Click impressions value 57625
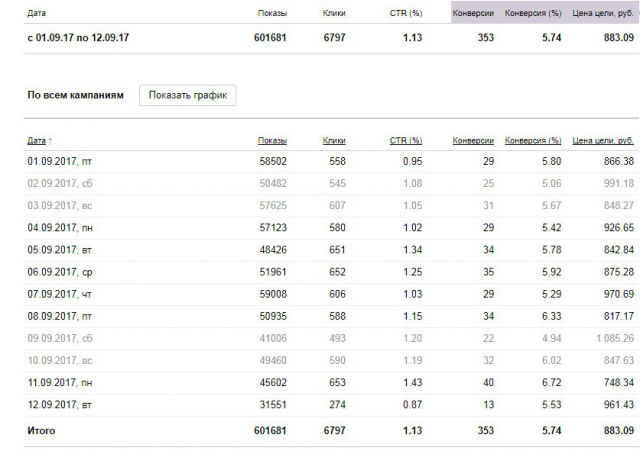The width and height of the screenshot is (640, 454). point(273,205)
